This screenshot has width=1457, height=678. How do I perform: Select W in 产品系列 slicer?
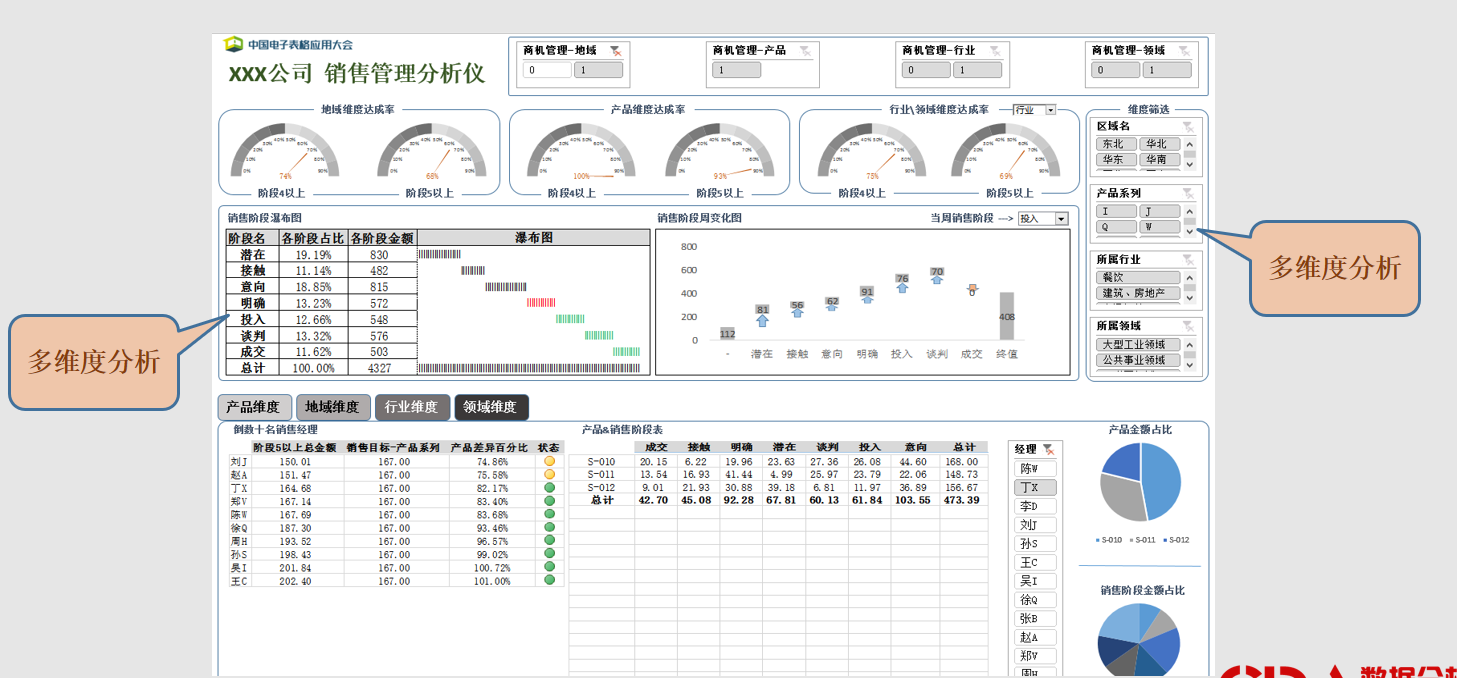1159,226
